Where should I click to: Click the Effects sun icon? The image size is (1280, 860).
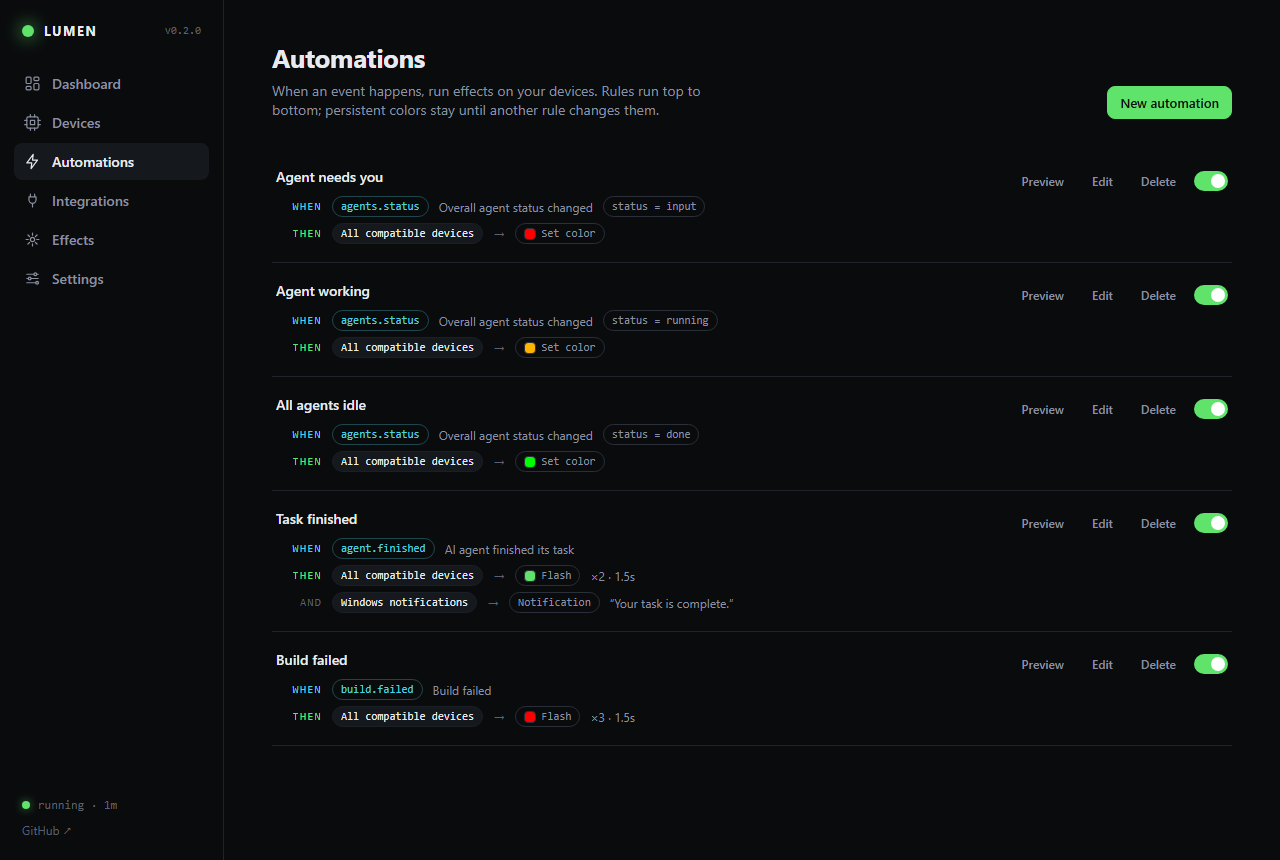click(x=32, y=240)
